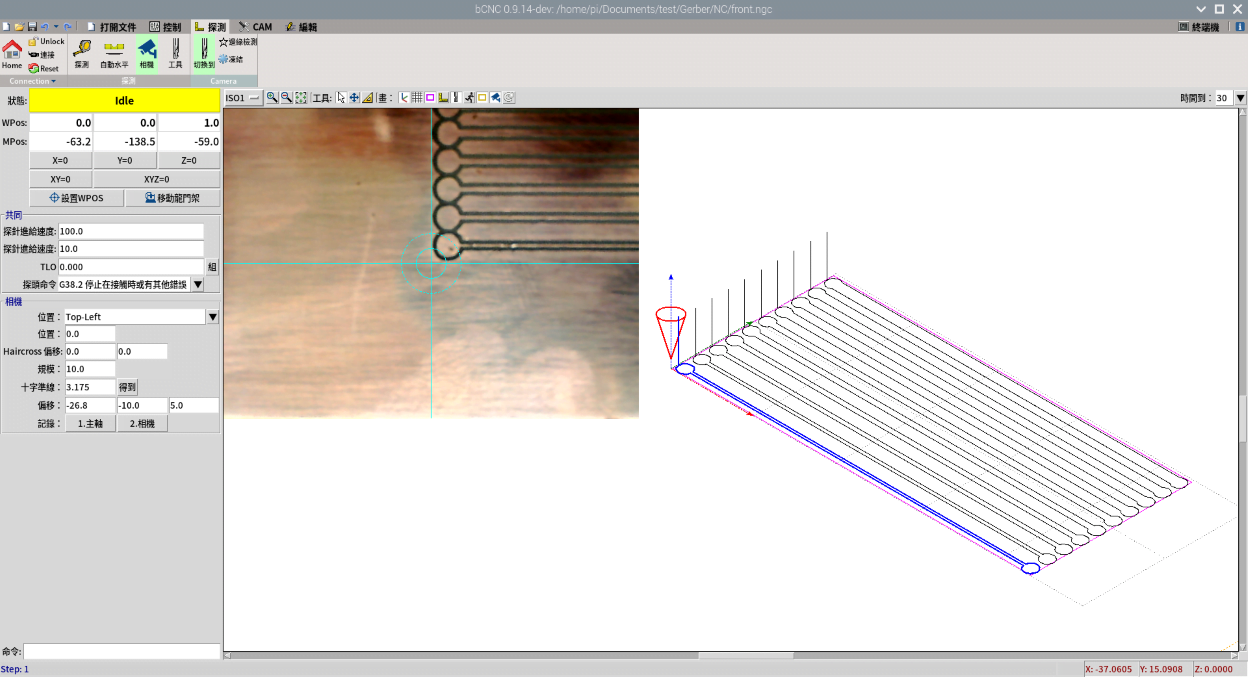
Task: Open the G38.2 probe command dropdown
Action: (x=198, y=285)
